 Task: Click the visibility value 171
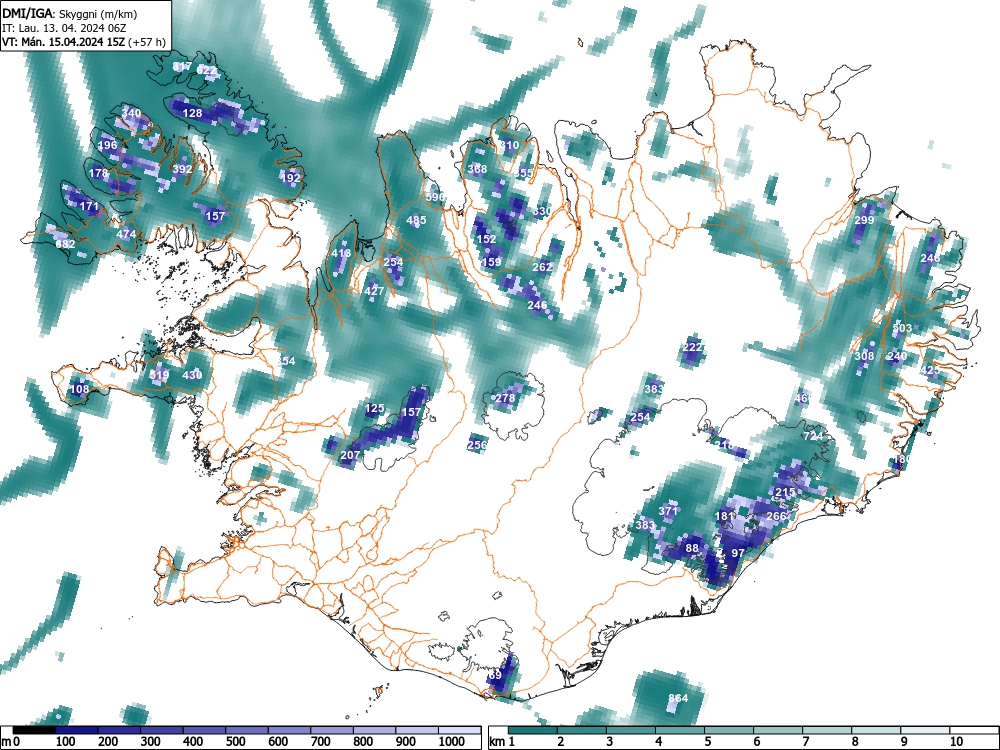[90, 206]
